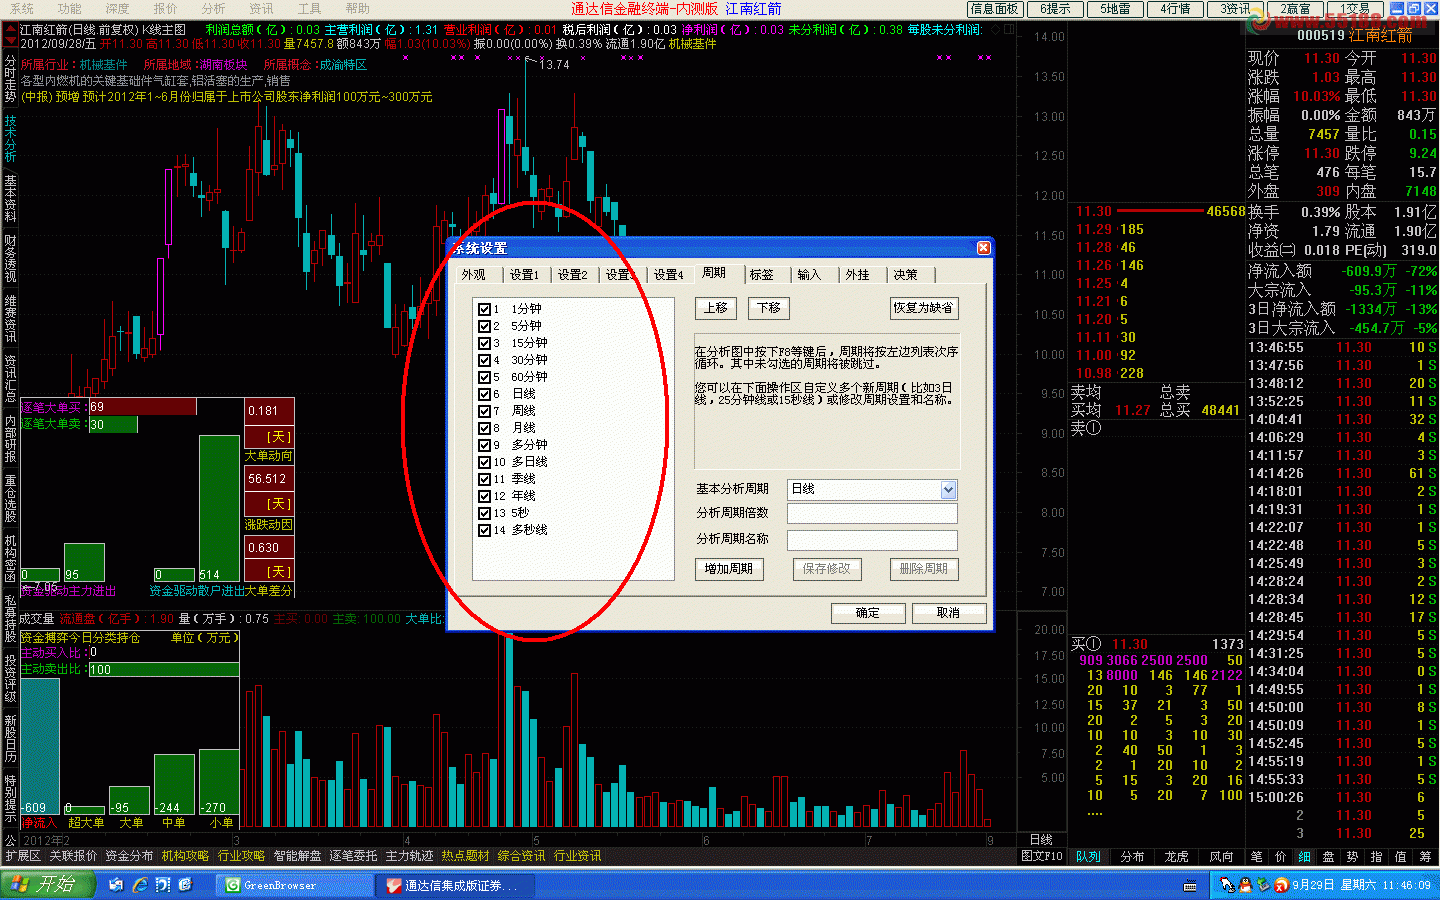Select the 资金分布 bottom tab
Screen dimensions: 1440x900
tap(129, 856)
